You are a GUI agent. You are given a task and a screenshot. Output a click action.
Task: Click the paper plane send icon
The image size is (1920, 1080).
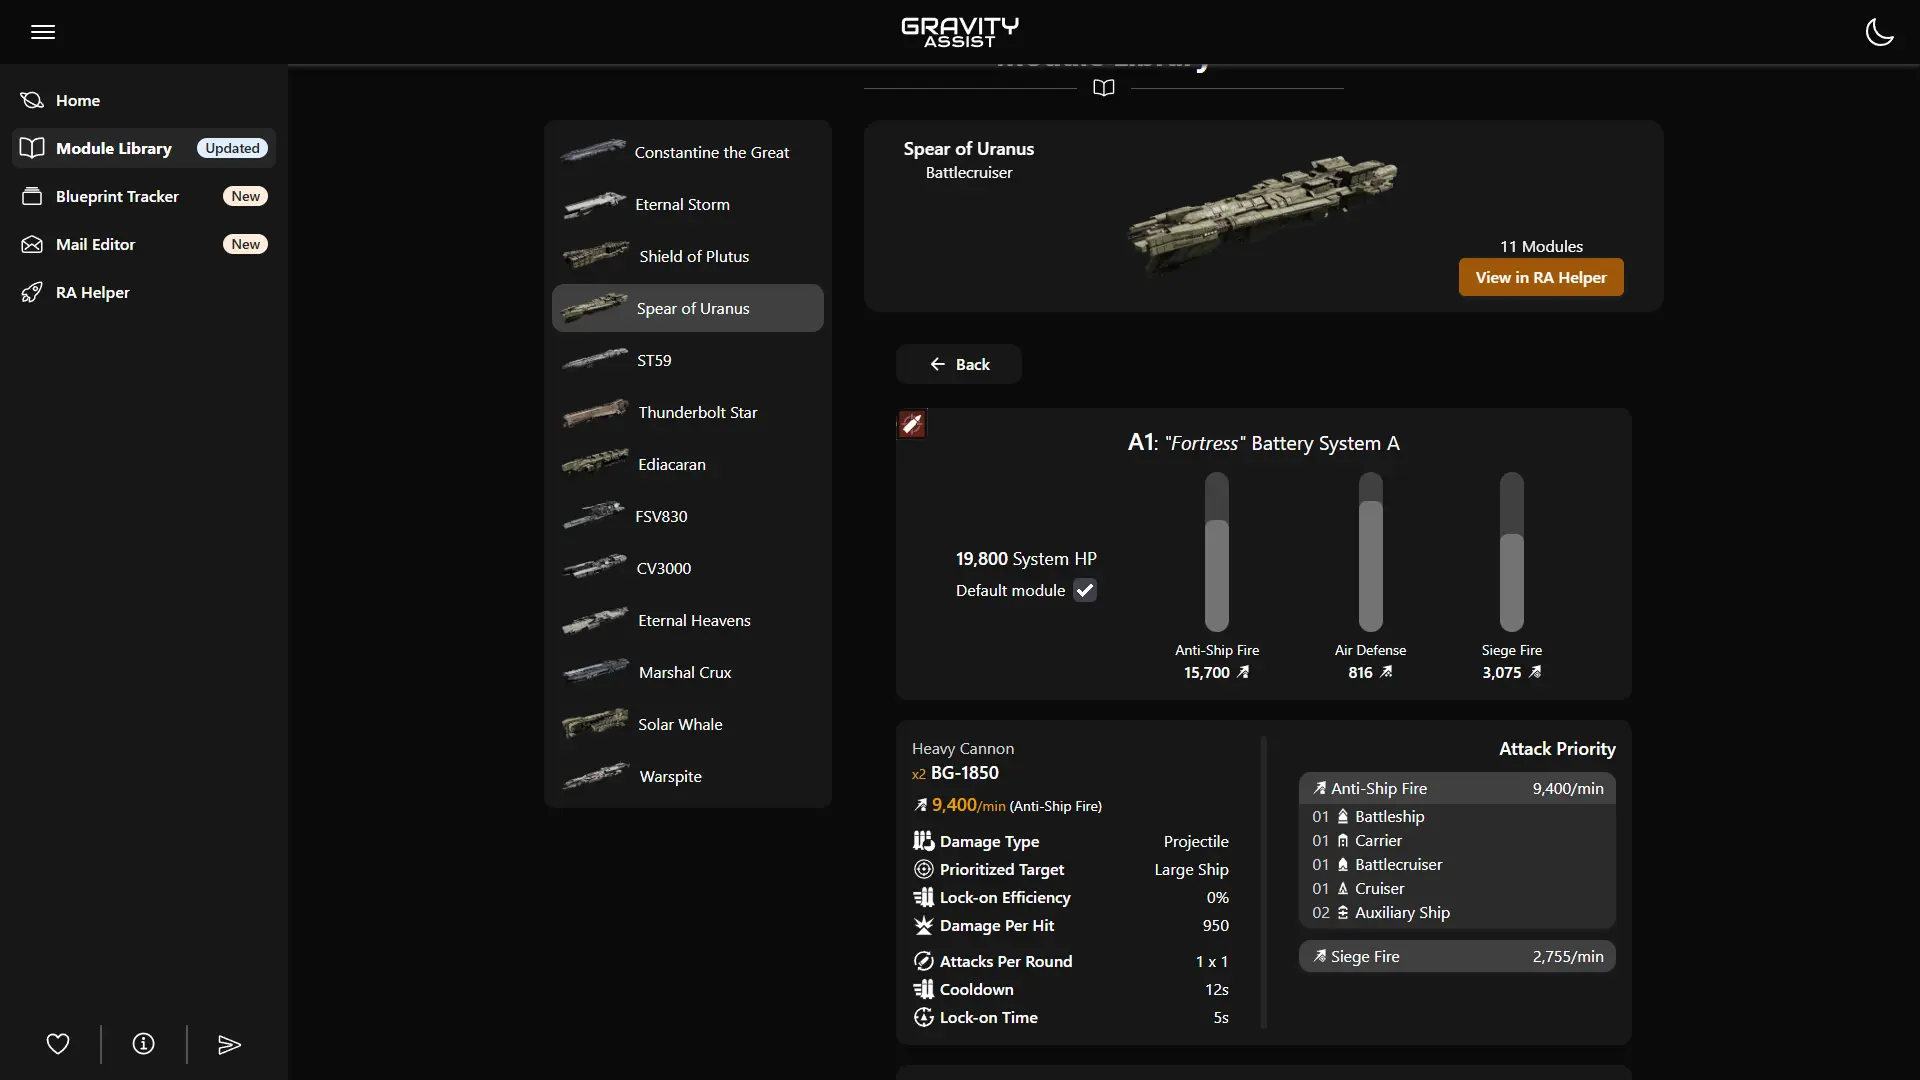[x=229, y=1044]
